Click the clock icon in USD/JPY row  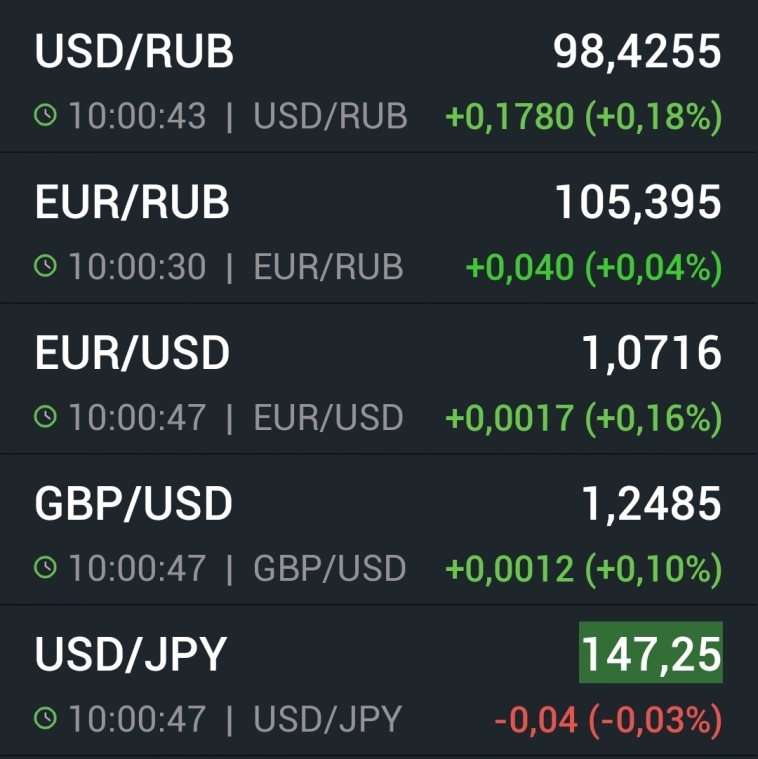click(x=46, y=719)
